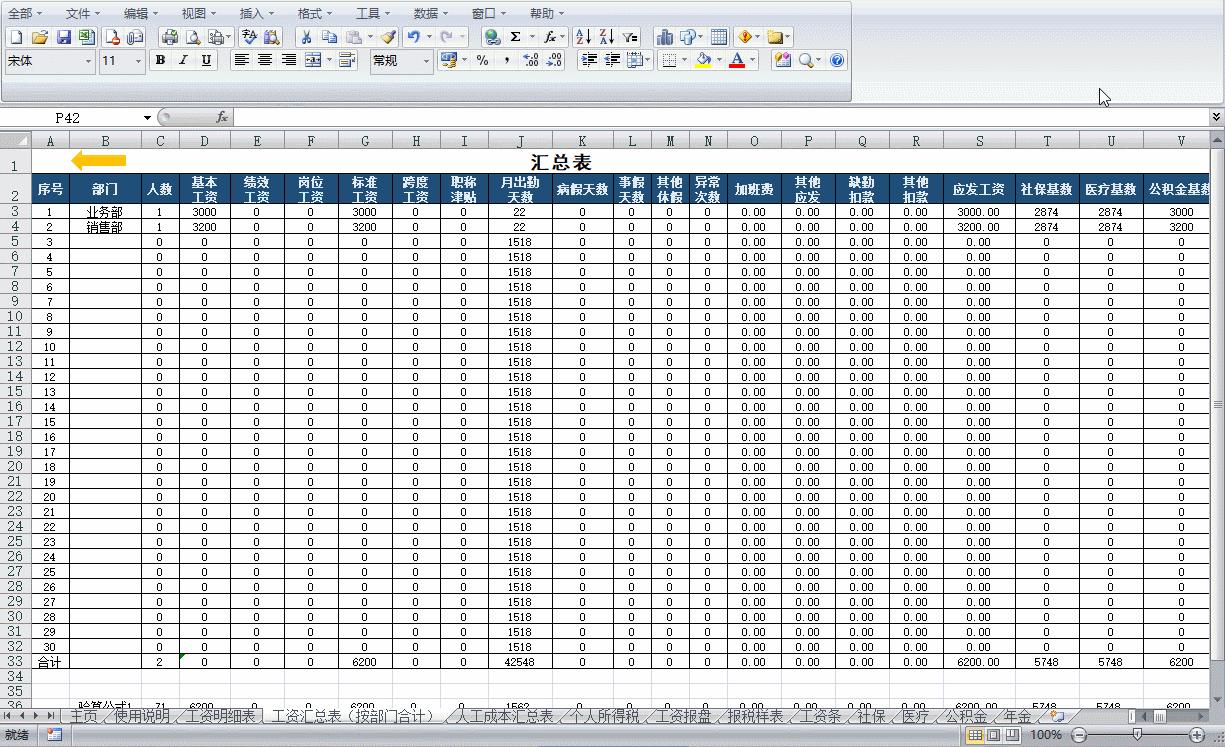Screen dimensions: 1225x747
Task: Switch to page break preview in status bar
Action: click(1012, 735)
